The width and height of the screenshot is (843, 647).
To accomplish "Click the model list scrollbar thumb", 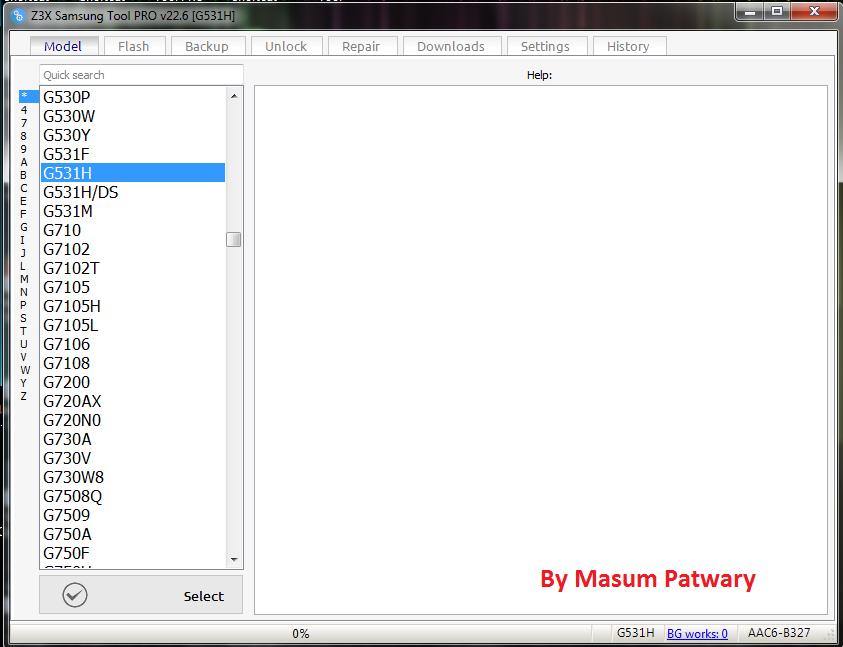I will pos(233,239).
